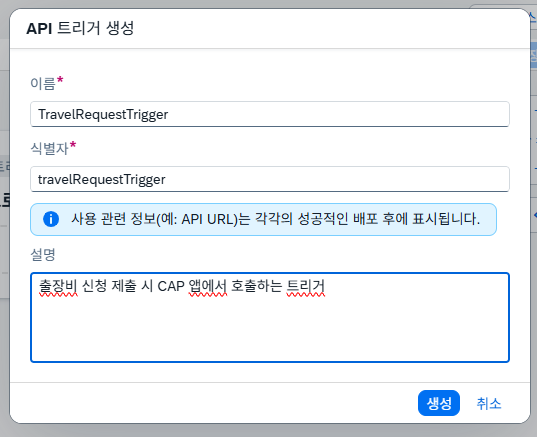This screenshot has height=437, width=537.
Task: Click the blue information icon in message strip
Action: [x=51, y=219]
